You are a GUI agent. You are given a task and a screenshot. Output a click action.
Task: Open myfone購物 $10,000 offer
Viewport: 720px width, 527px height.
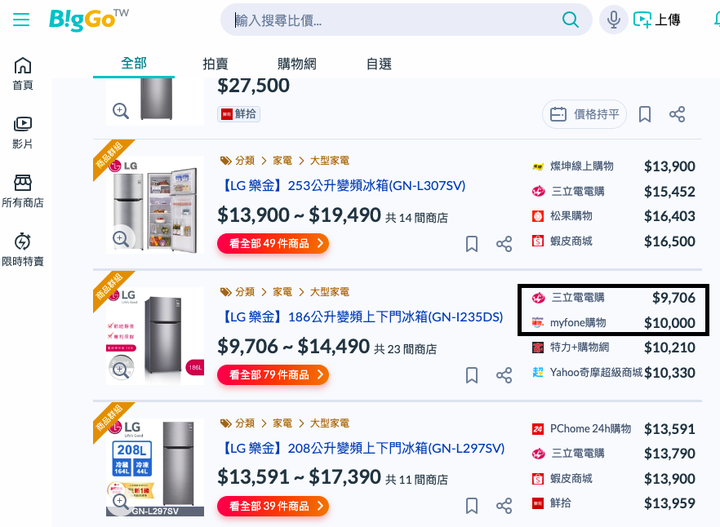pyautogui.click(x=613, y=323)
